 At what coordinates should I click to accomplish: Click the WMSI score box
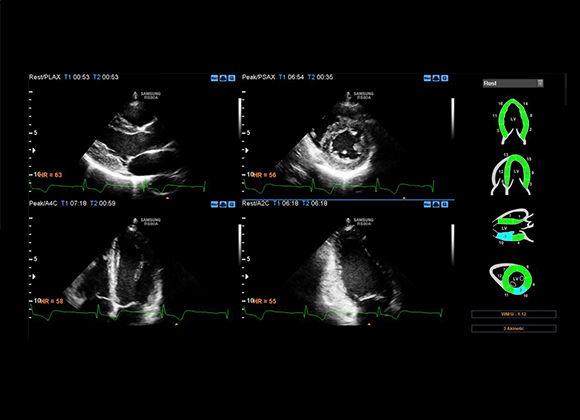point(514,314)
